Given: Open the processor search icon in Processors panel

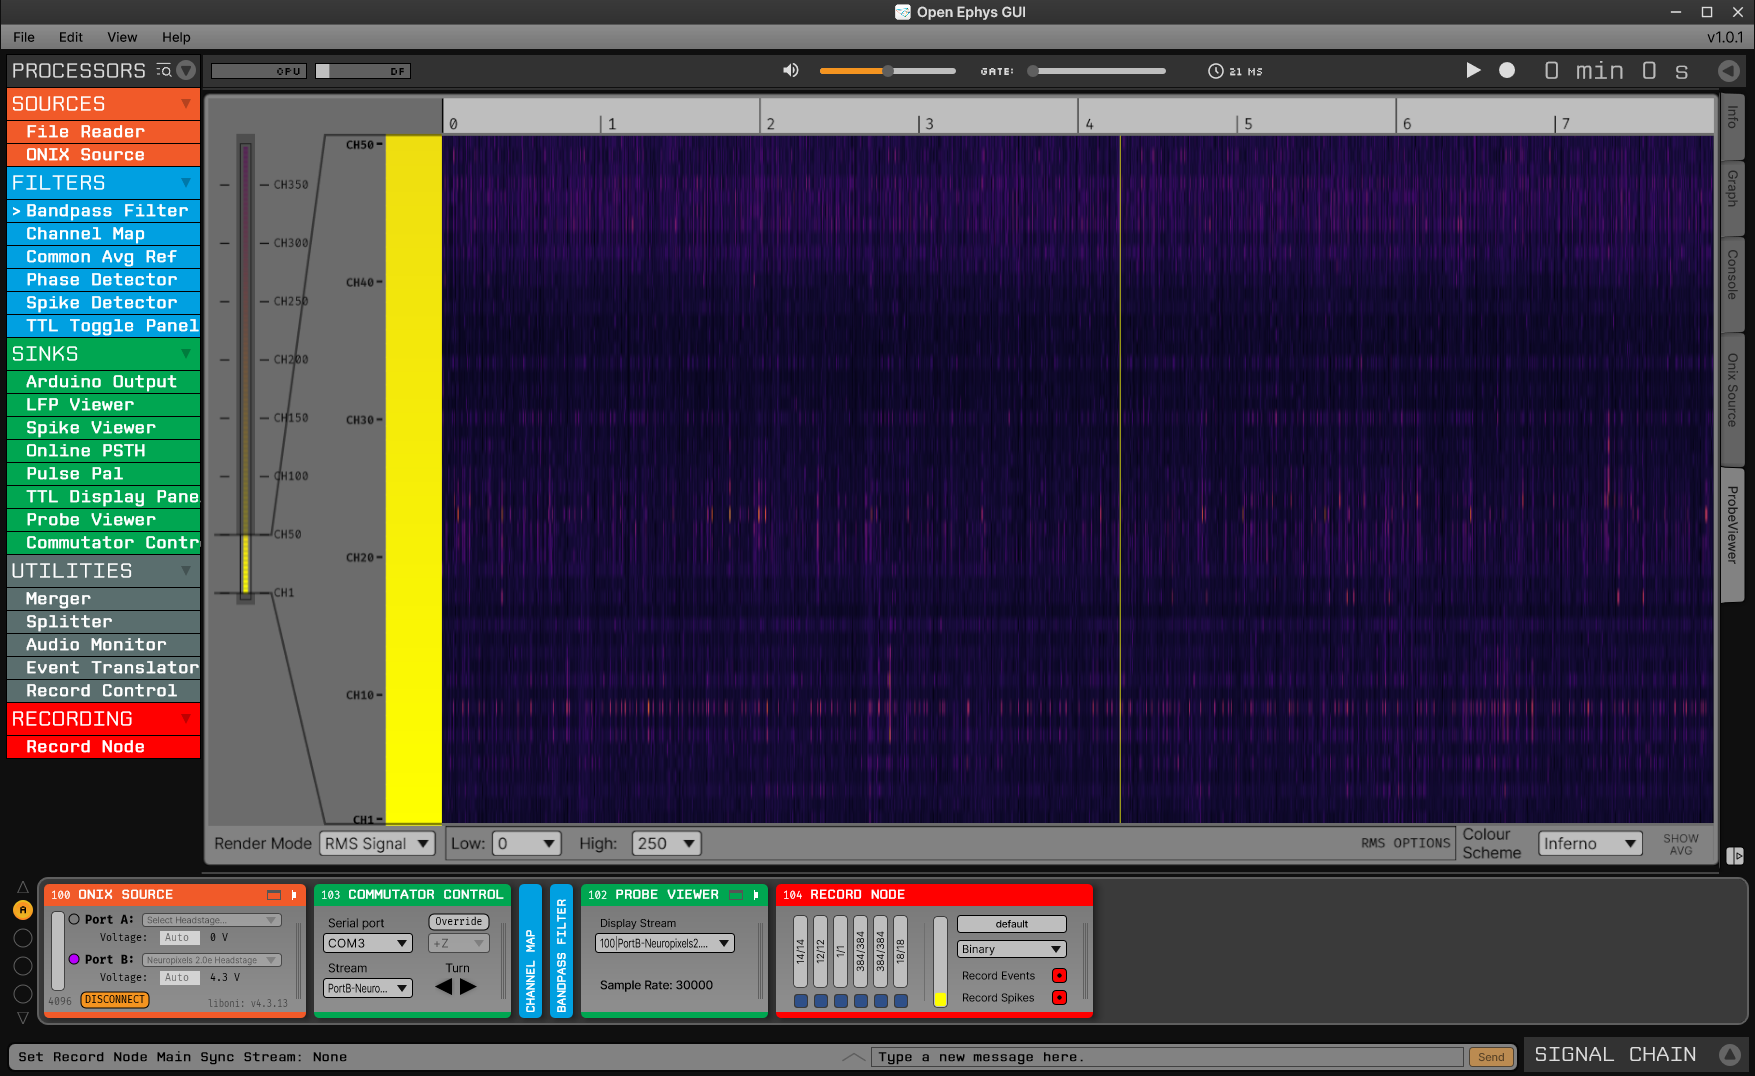Looking at the screenshot, I should click(x=163, y=70).
